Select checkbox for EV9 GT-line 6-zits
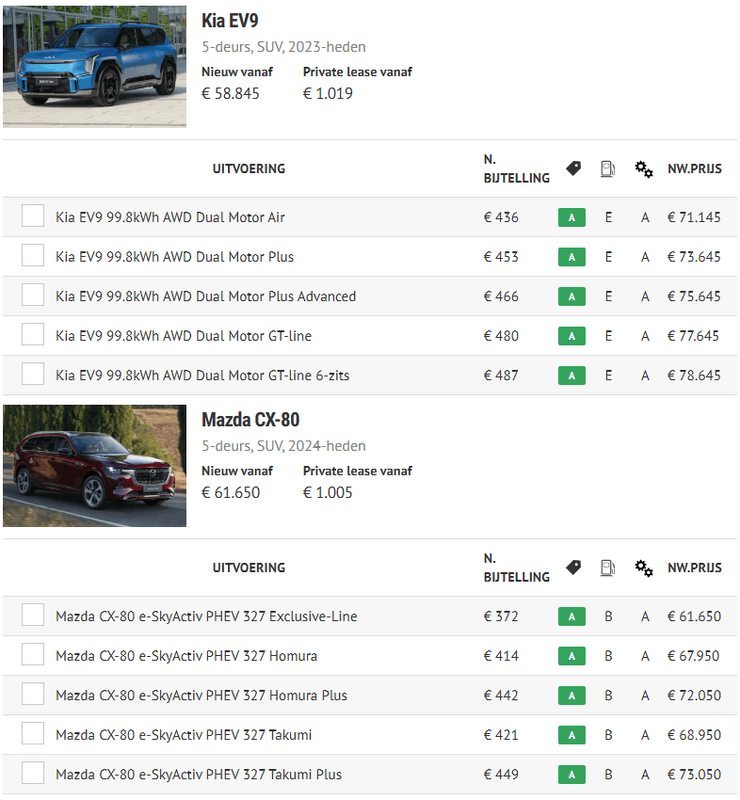Viewport: 740px width, 800px height. point(33,375)
